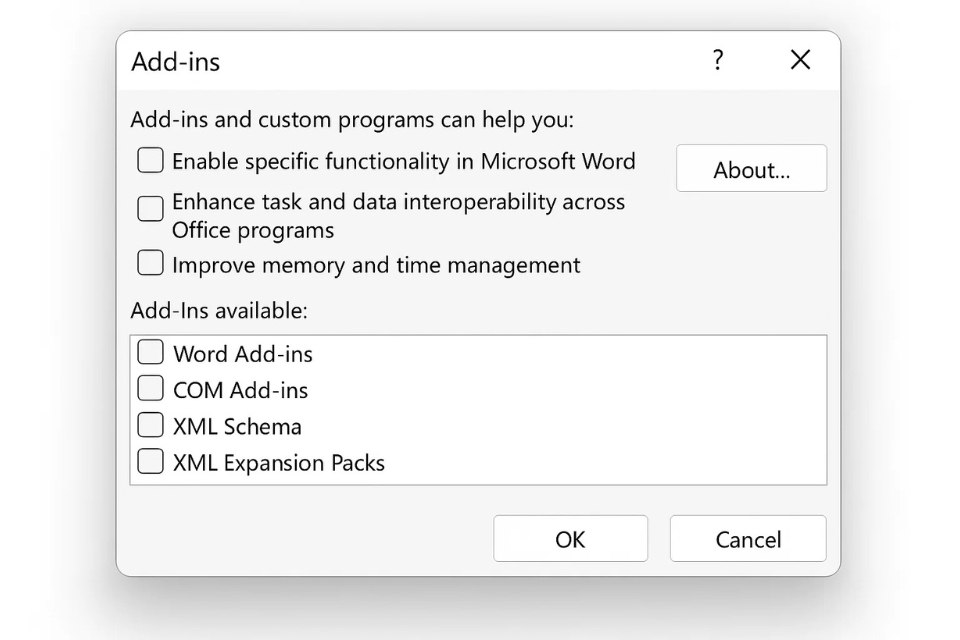Select the COM Add-ins list entry label
This screenshot has height=640, width=960.
(240, 390)
